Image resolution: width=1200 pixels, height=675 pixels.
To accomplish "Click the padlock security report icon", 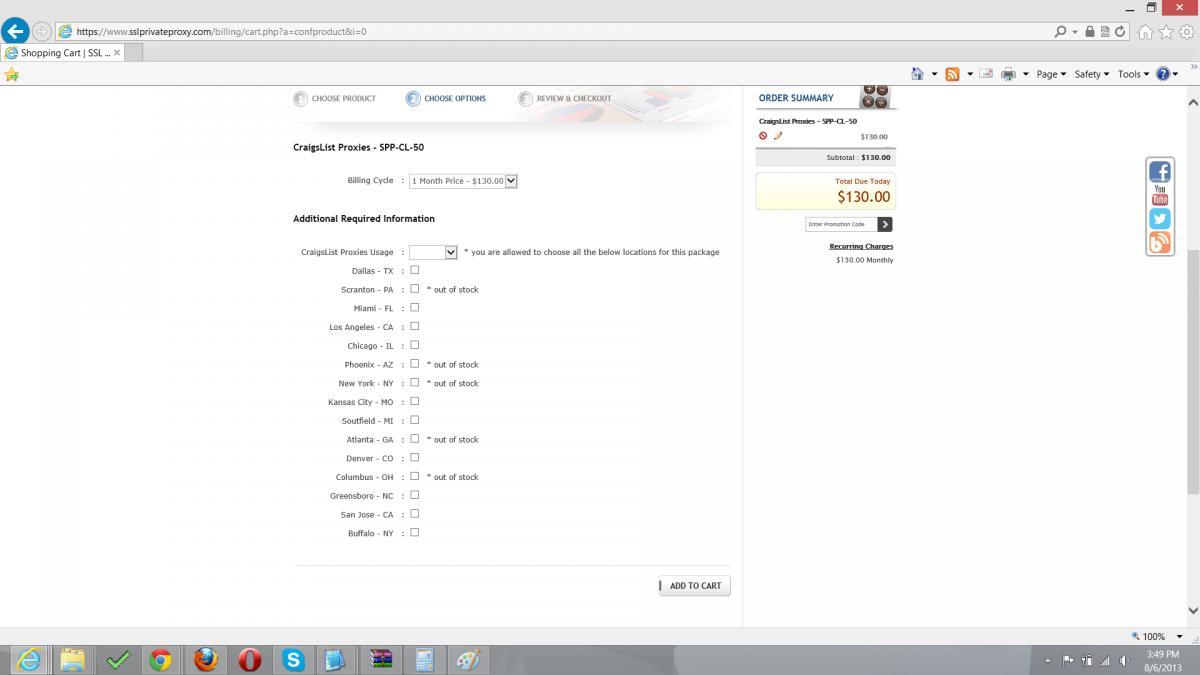I will (x=1090, y=32).
